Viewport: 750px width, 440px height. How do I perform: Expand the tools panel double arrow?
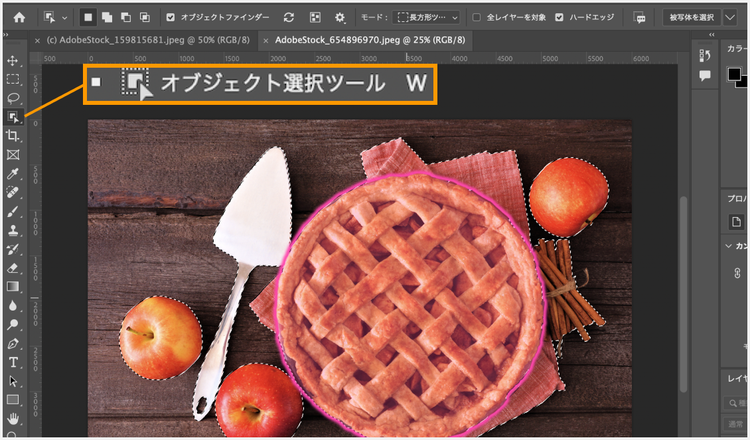coord(6,35)
